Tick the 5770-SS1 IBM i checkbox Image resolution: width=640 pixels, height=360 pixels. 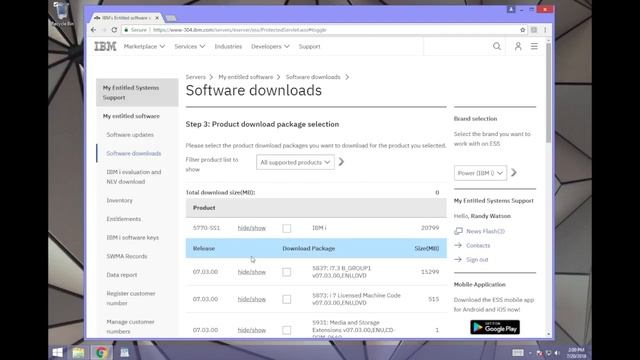tap(287, 228)
